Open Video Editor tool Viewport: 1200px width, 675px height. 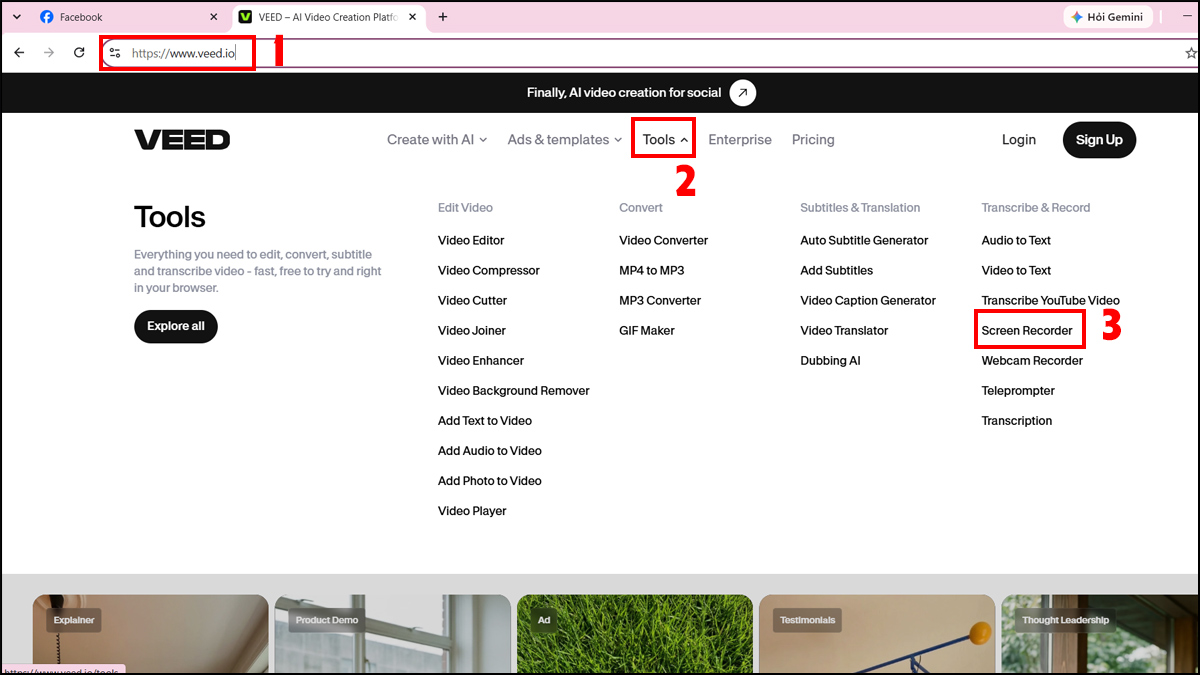pyautogui.click(x=471, y=240)
